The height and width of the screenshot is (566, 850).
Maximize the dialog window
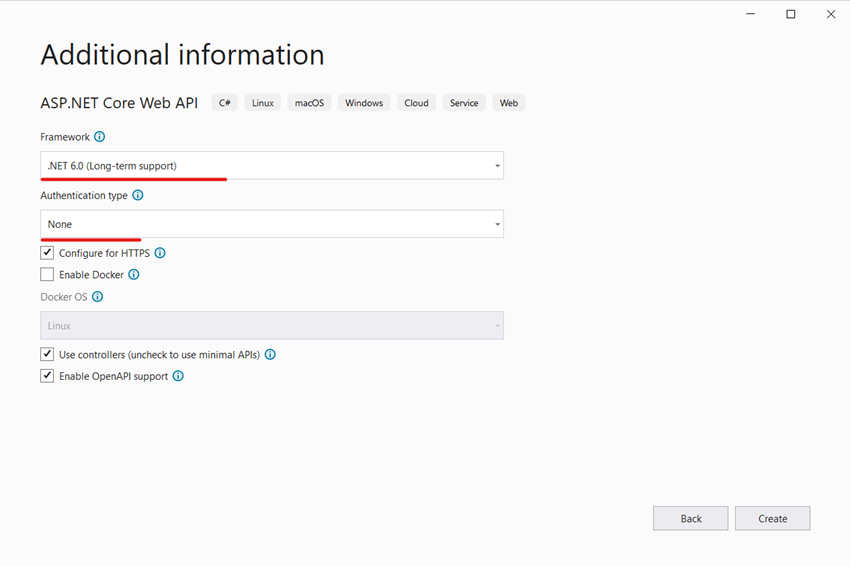(x=791, y=14)
